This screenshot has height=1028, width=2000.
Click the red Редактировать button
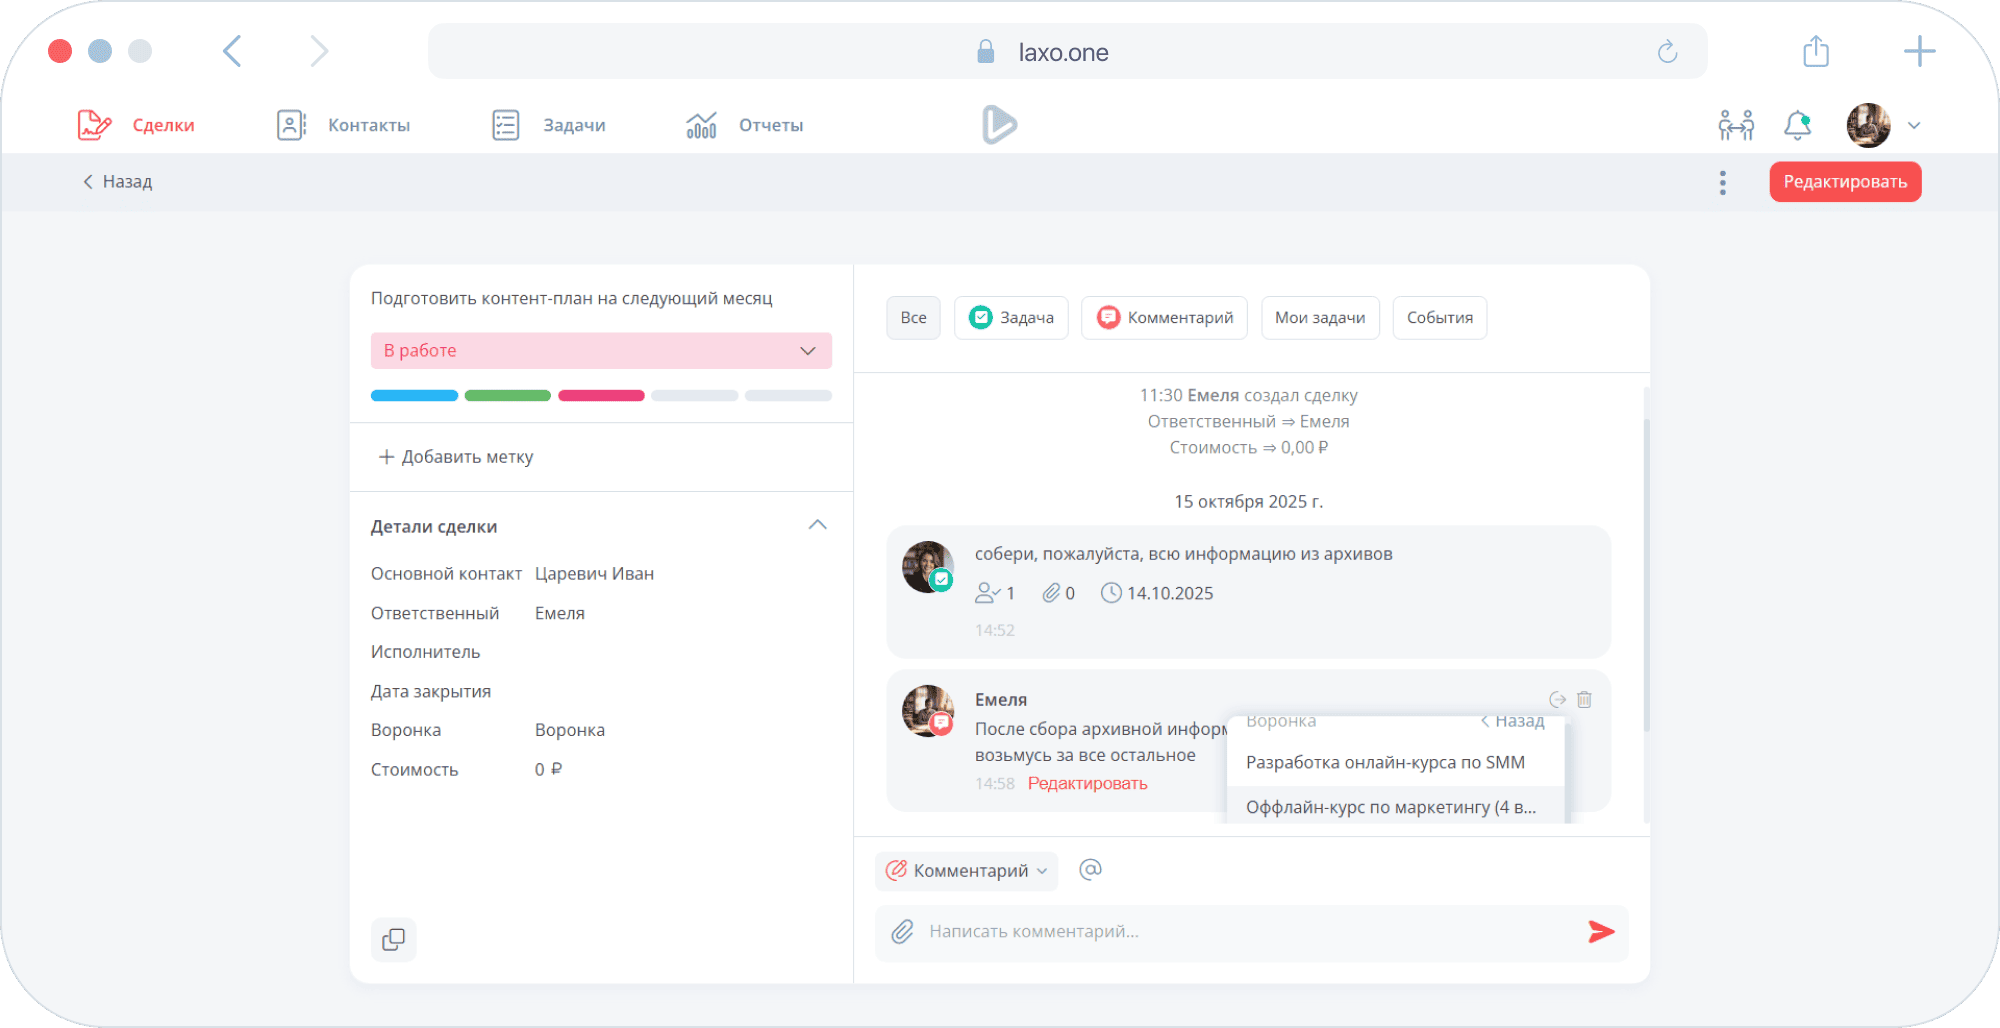point(1845,182)
